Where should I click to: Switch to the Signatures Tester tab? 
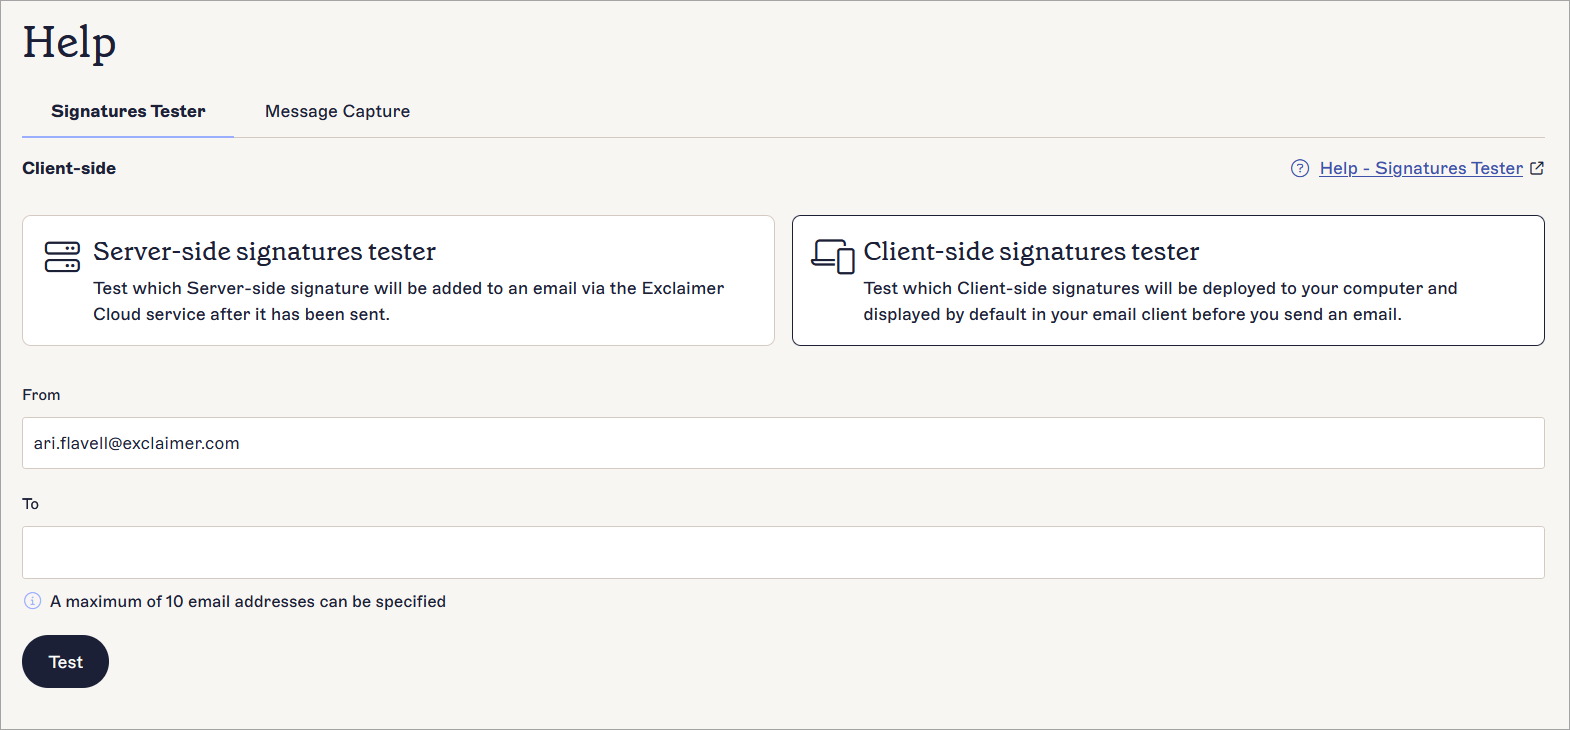[x=128, y=111]
